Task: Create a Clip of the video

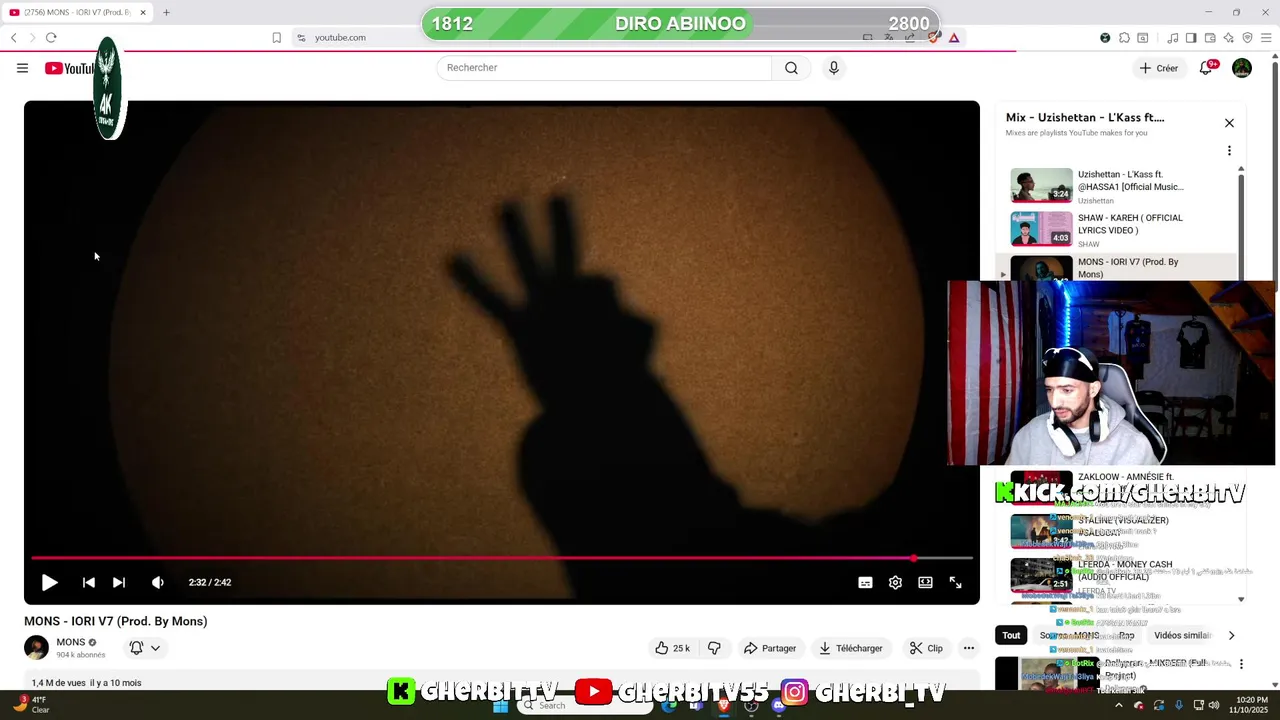Action: tap(926, 648)
